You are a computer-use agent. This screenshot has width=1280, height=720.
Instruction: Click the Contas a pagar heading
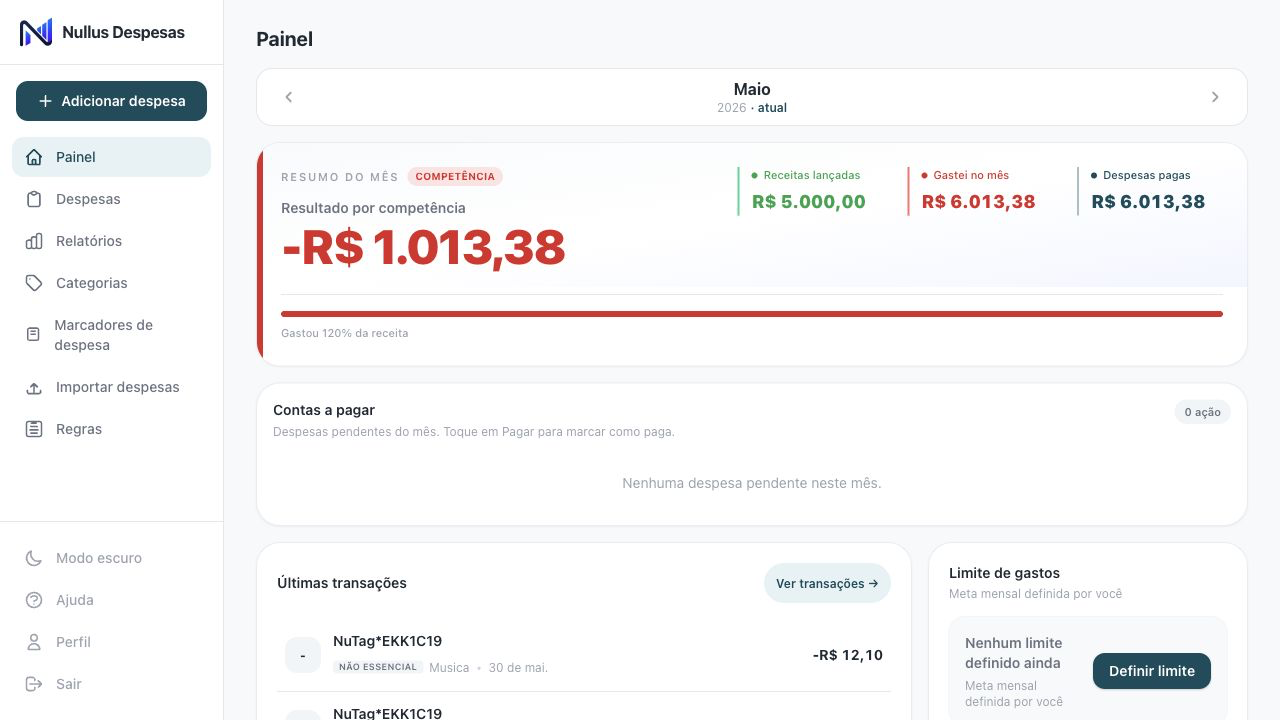324,410
